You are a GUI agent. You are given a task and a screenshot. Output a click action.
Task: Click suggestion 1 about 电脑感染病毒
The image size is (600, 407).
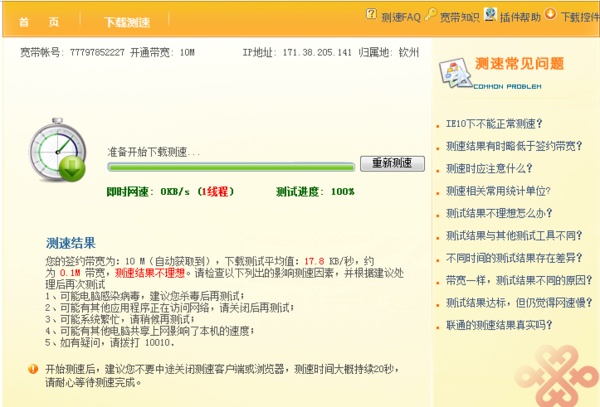(x=145, y=296)
